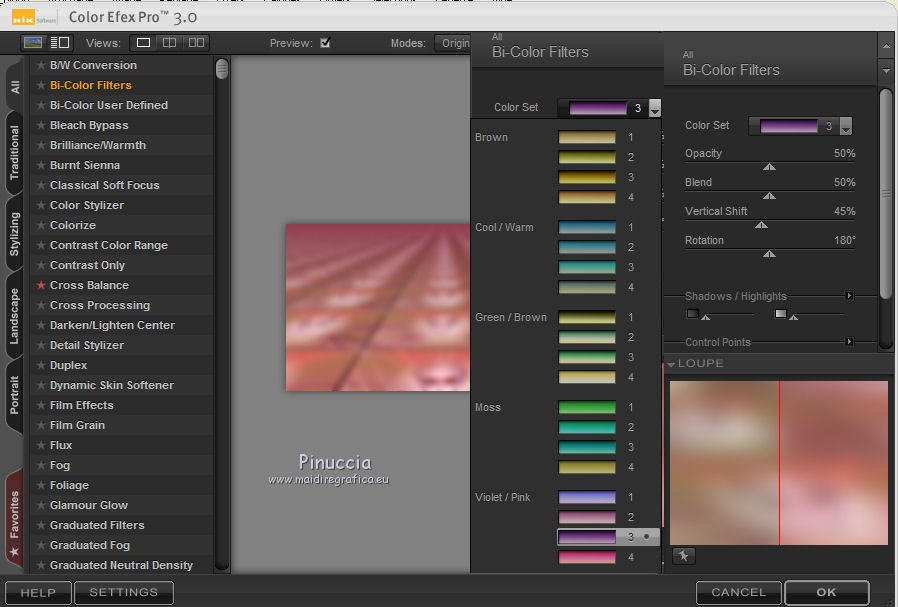Choose Violet / Pink color set 4
898x607 pixels.
[587, 557]
